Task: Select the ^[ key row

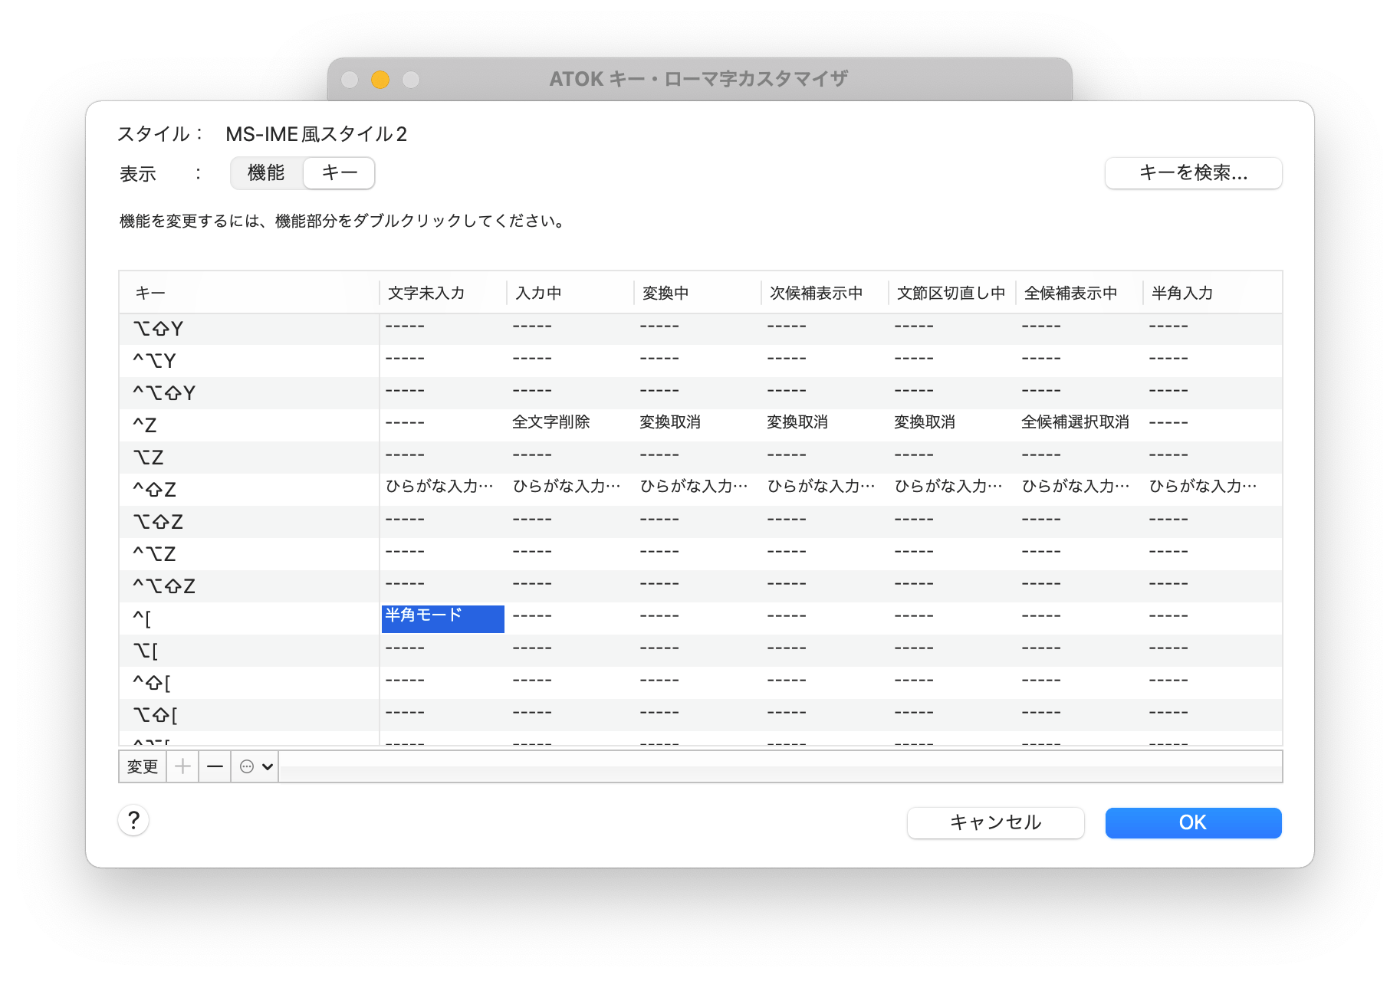Action: click(x=700, y=618)
